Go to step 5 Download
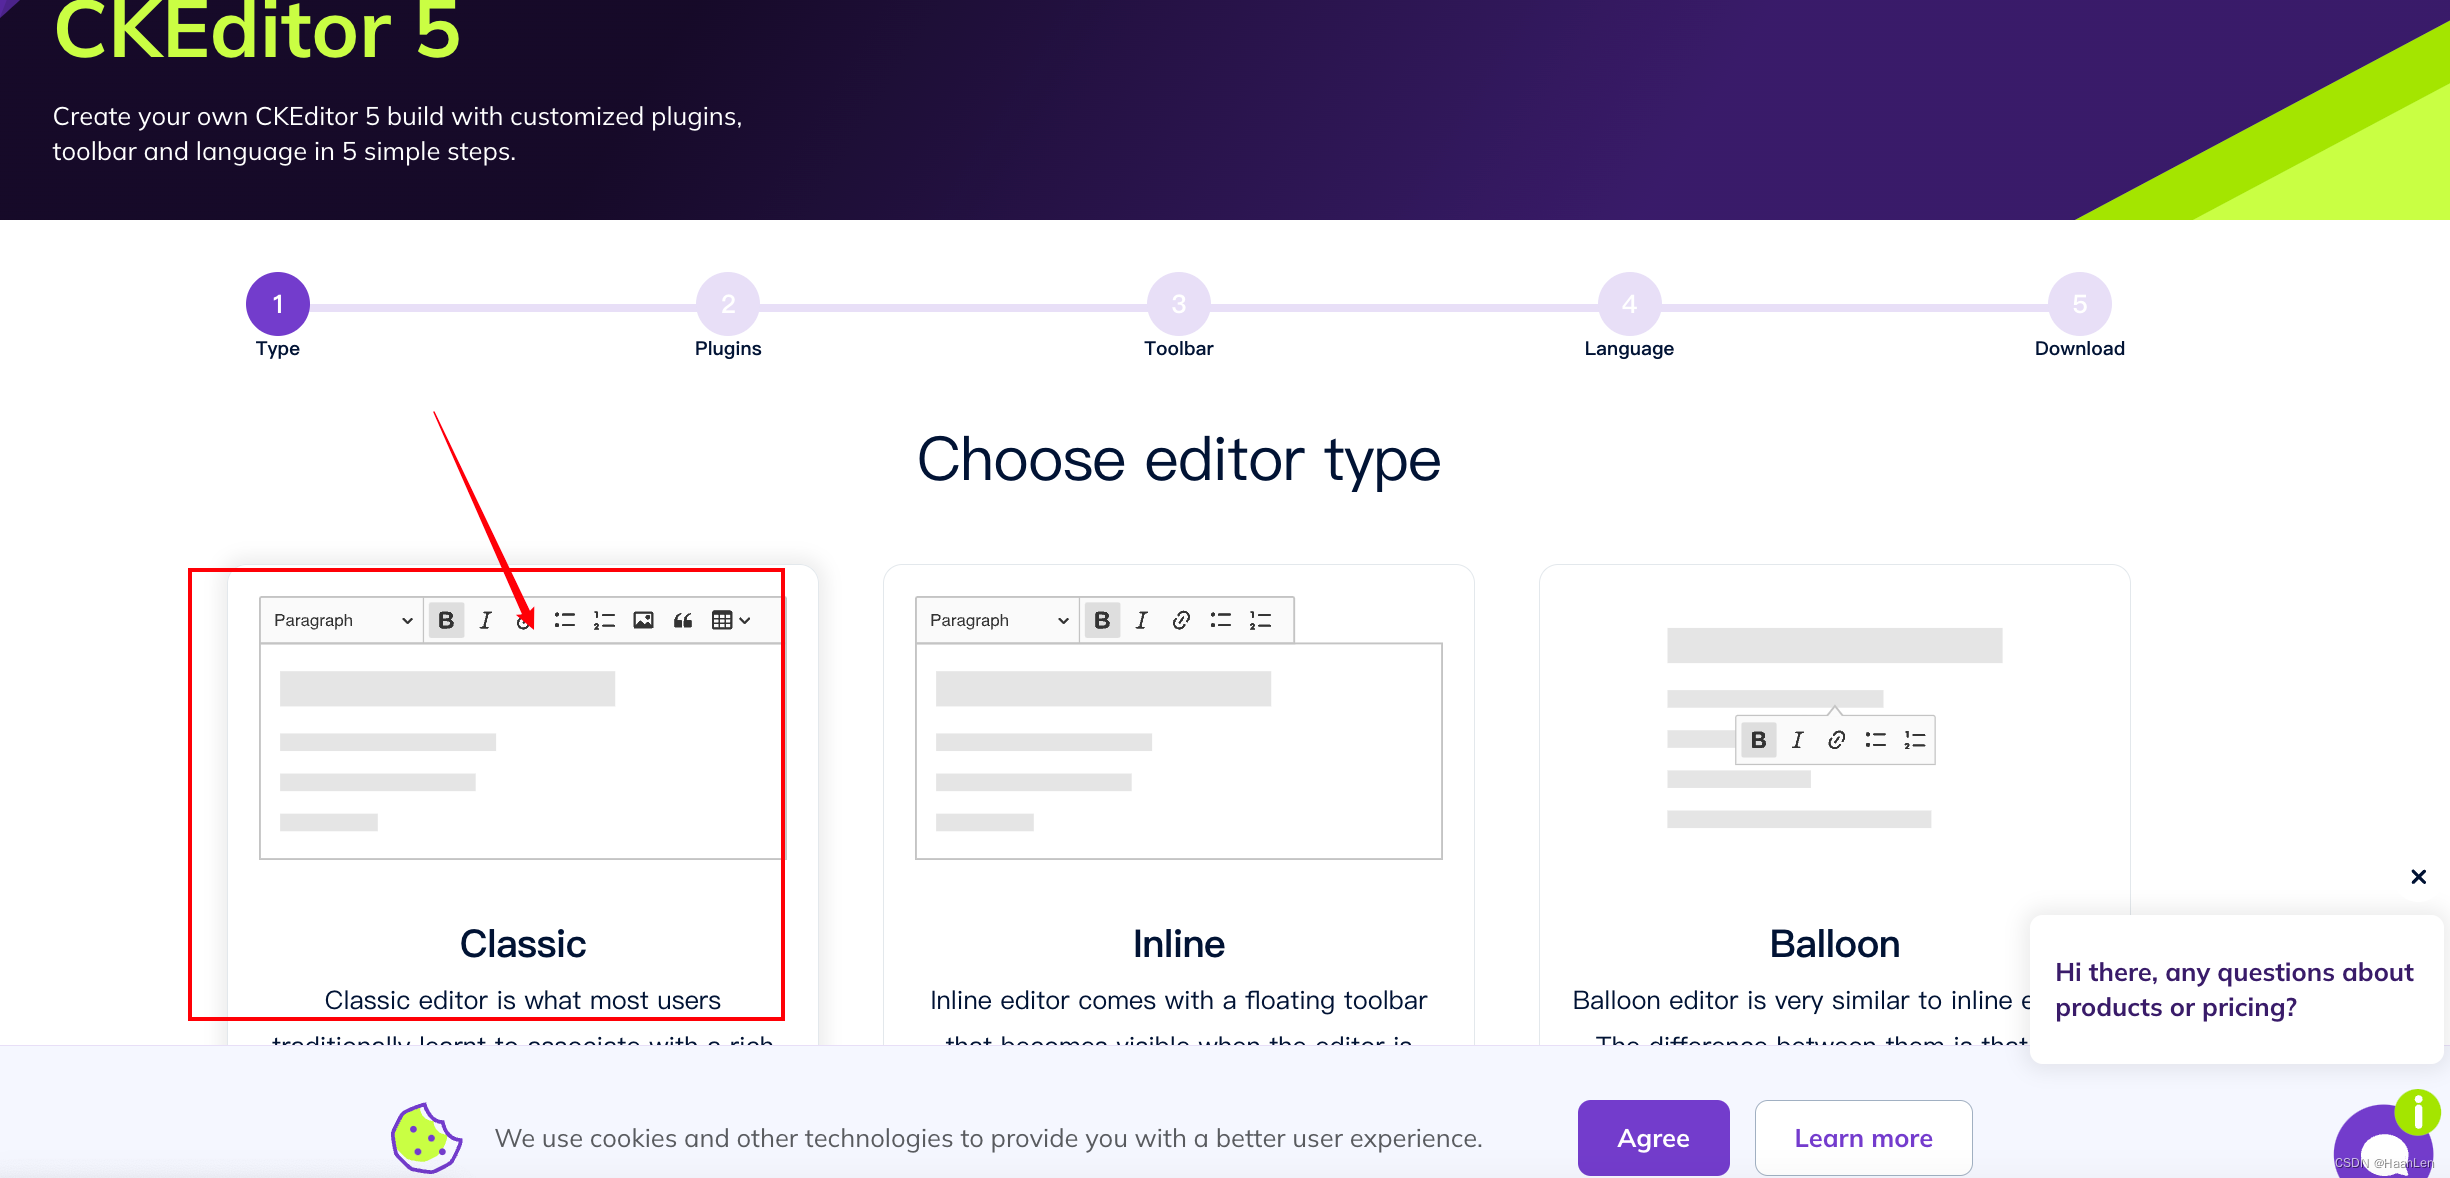The height and width of the screenshot is (1178, 2450). (x=2079, y=304)
